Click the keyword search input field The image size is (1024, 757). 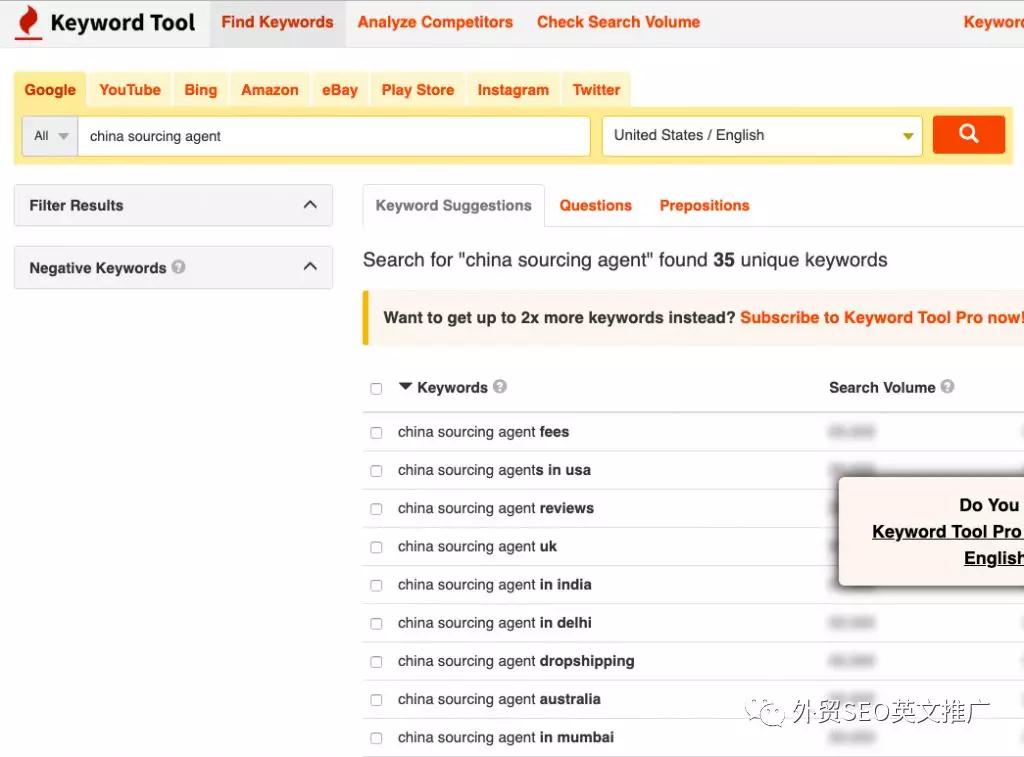click(335, 136)
